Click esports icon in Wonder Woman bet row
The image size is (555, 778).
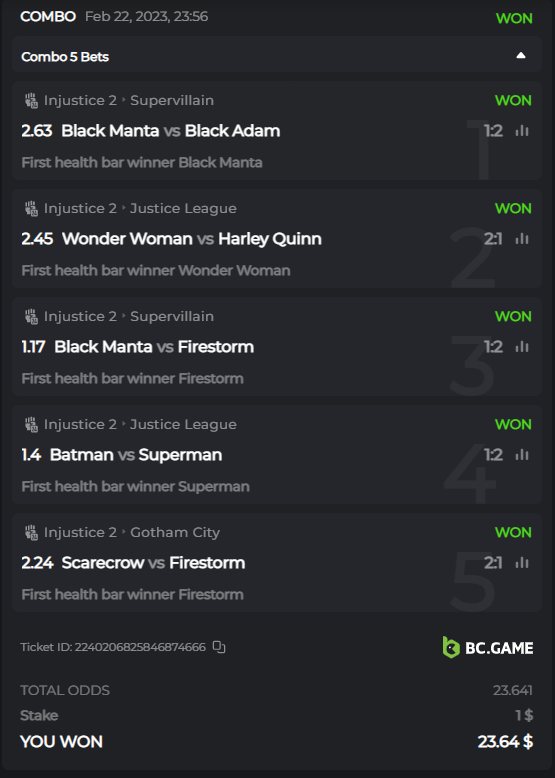click(x=31, y=208)
